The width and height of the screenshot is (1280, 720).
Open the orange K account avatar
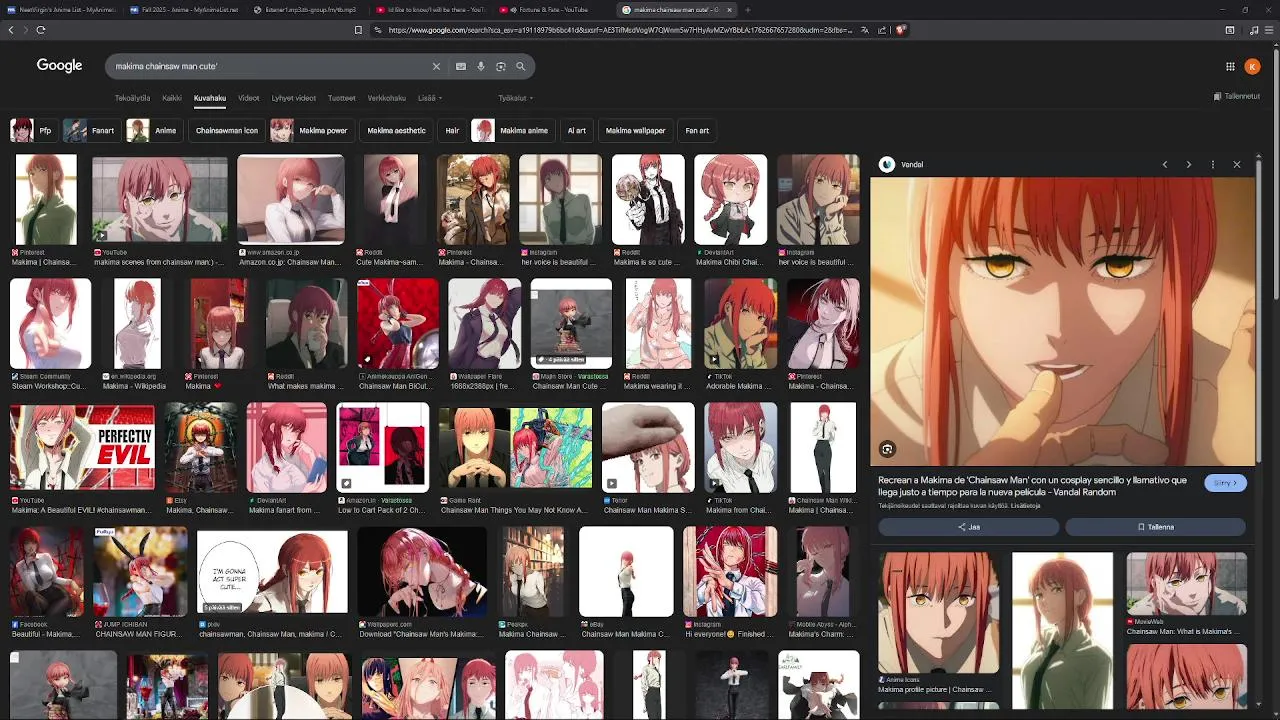click(1252, 66)
